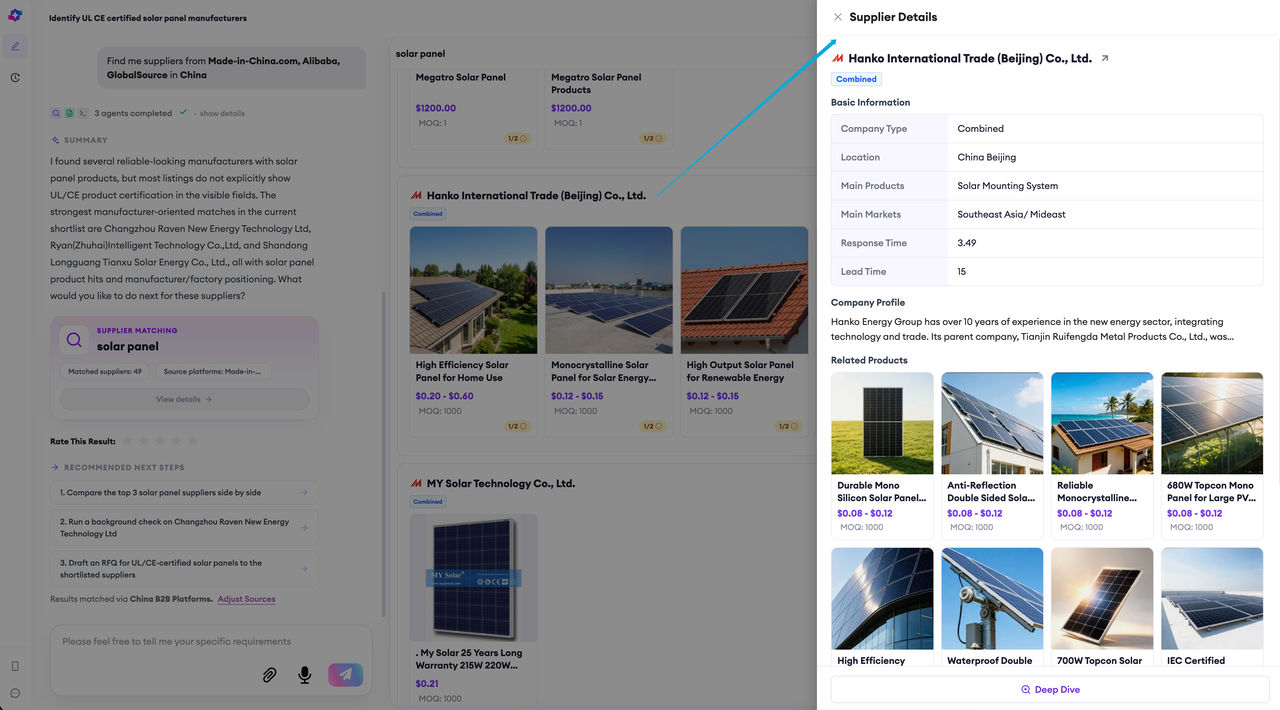Click the 1/2 badge on Megatro Solar Panel Products

(x=653, y=138)
